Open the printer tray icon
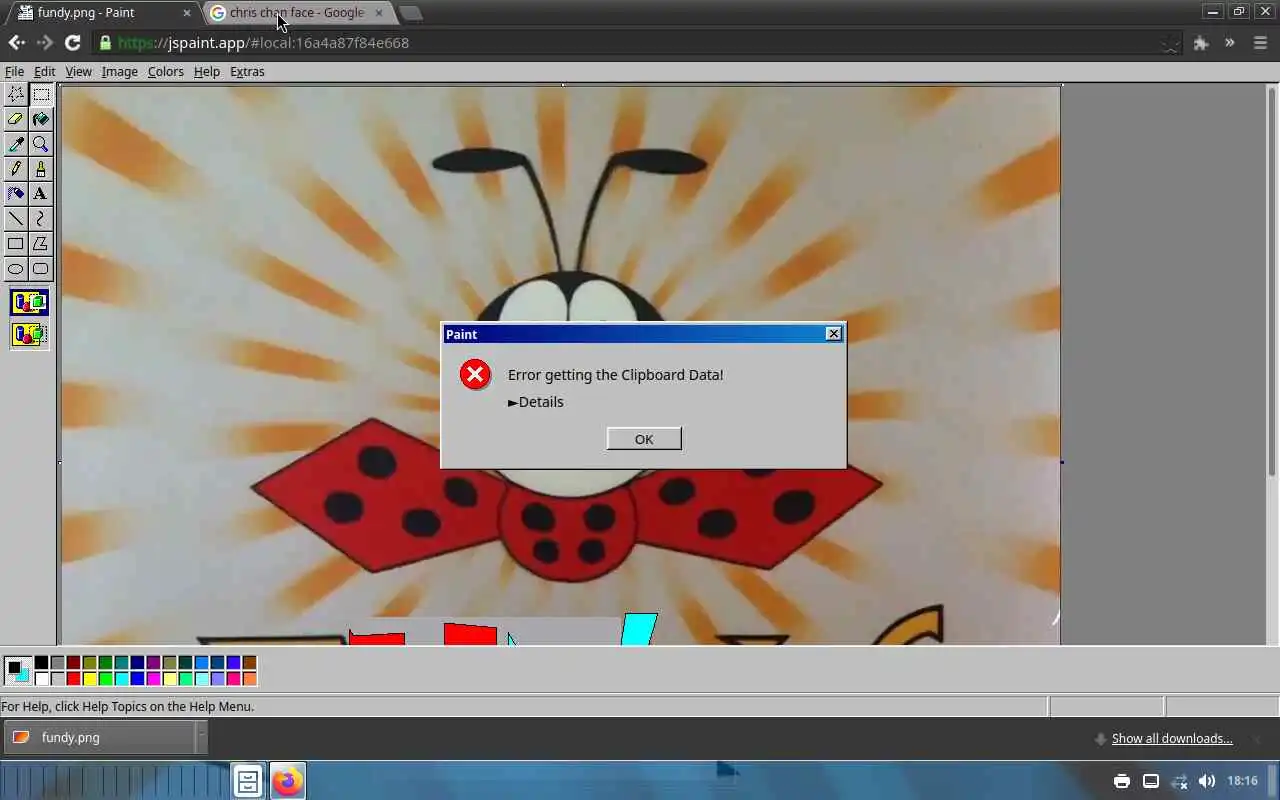The image size is (1280, 800). click(1122, 781)
